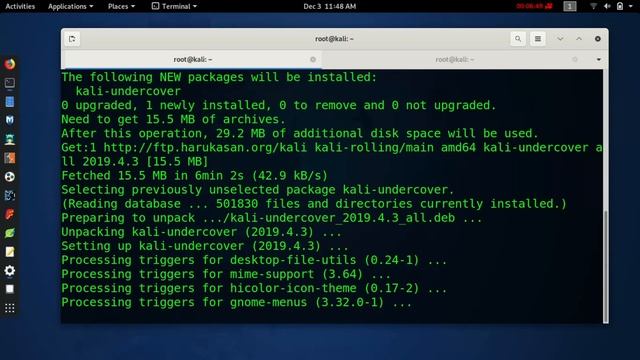Open the tab list dropdown arrow
This screenshot has height=360, width=640.
[x=599, y=60]
